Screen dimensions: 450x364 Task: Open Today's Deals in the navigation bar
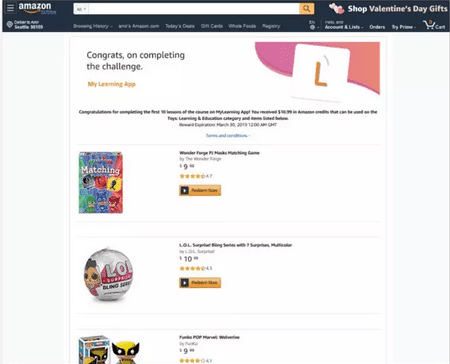point(180,26)
